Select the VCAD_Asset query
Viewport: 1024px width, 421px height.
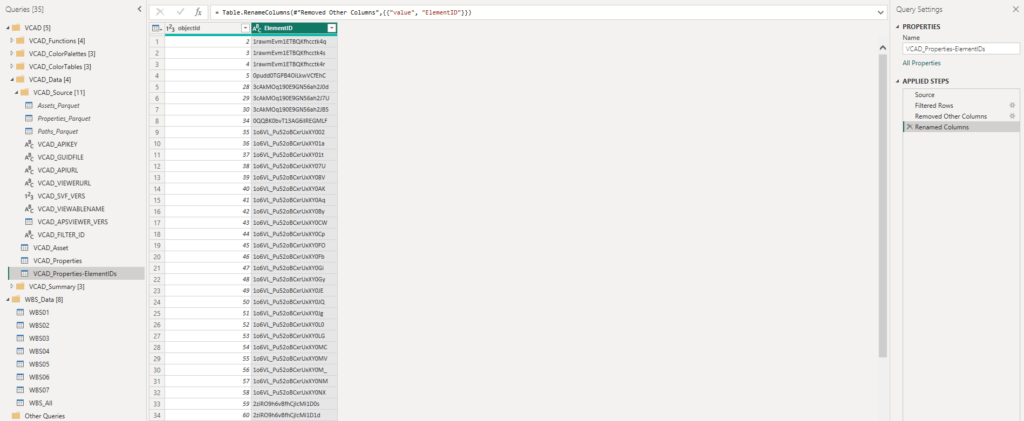(x=50, y=247)
